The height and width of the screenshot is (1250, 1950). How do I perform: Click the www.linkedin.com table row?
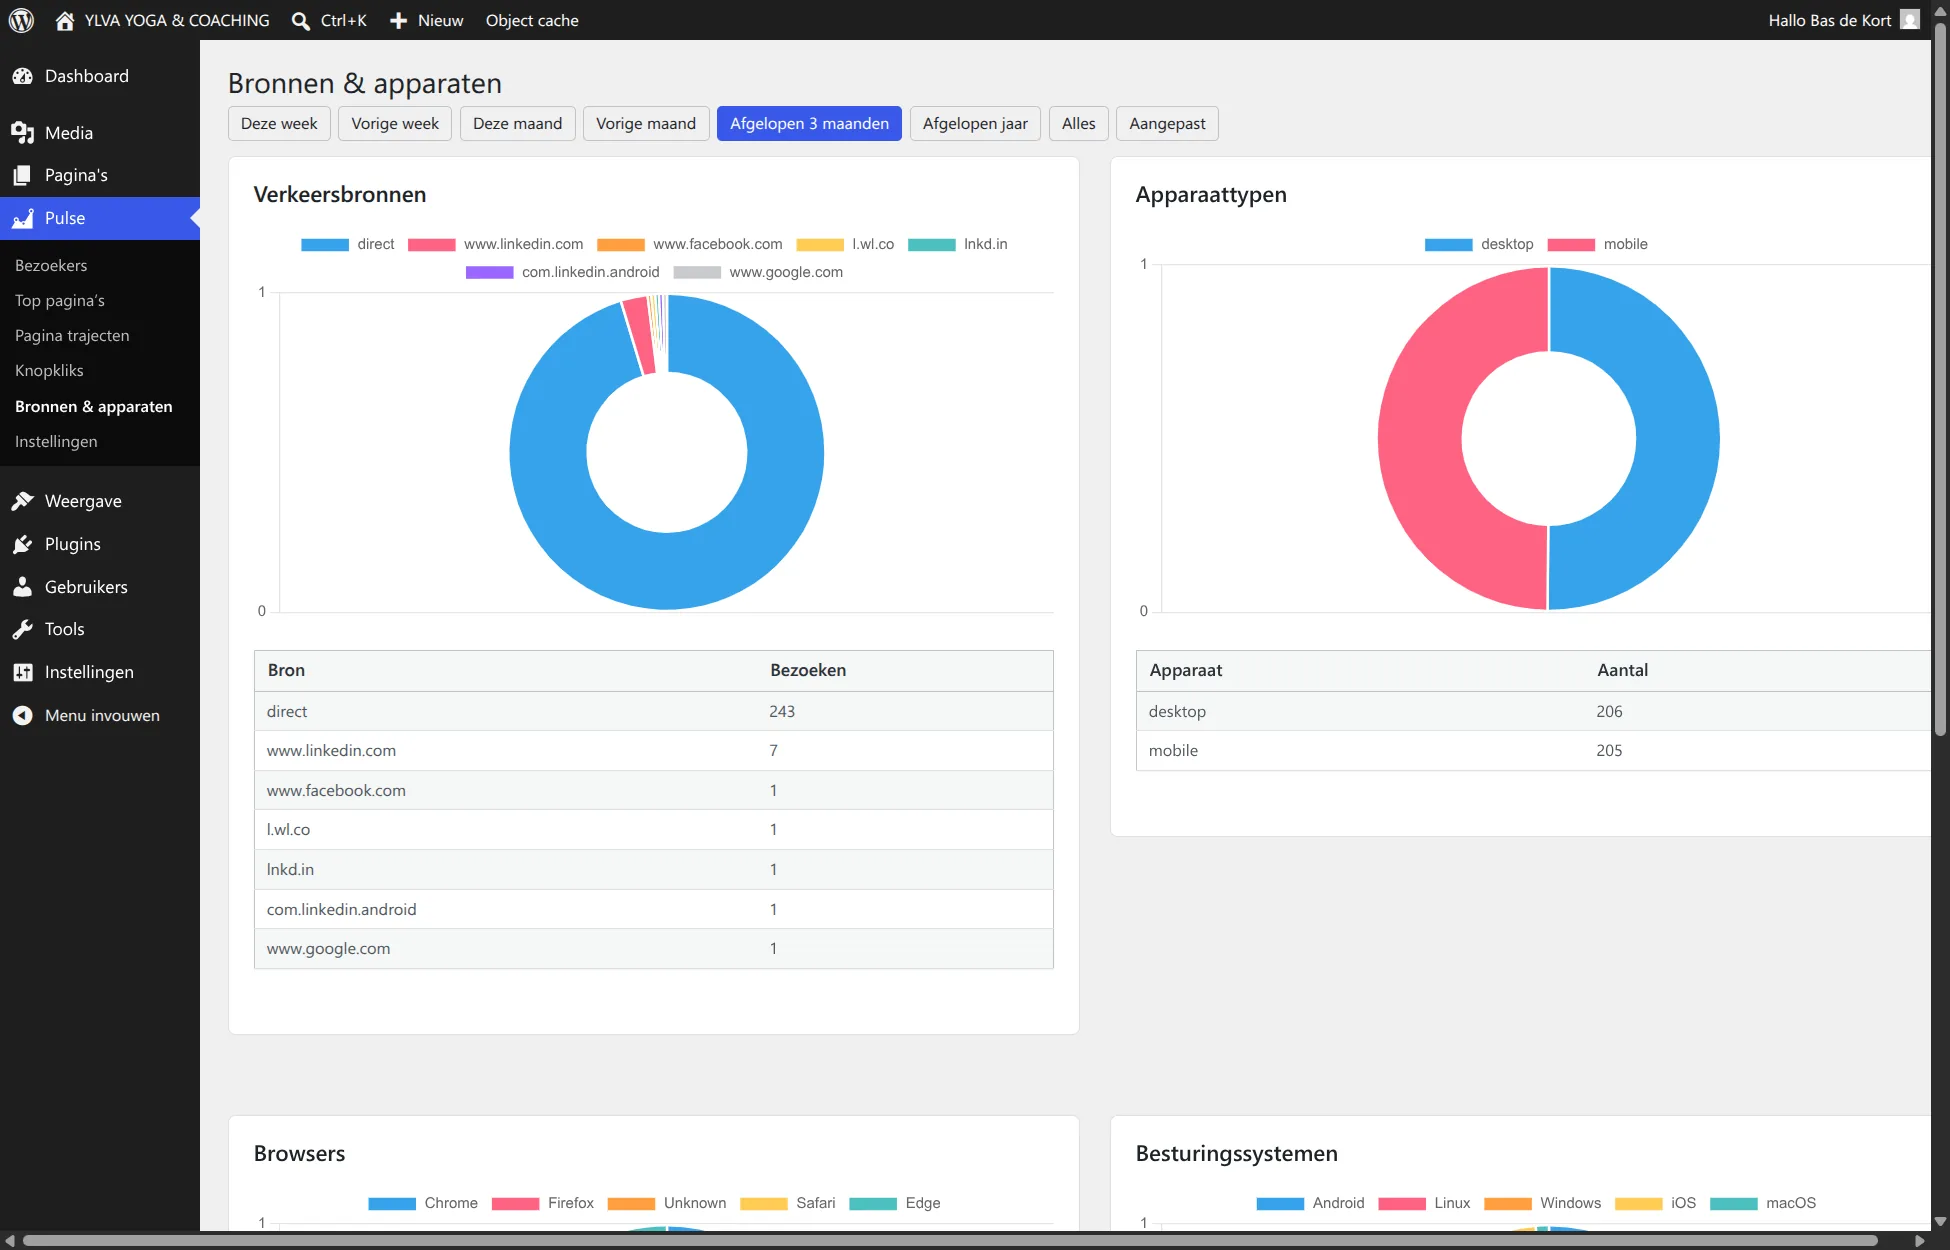654,750
